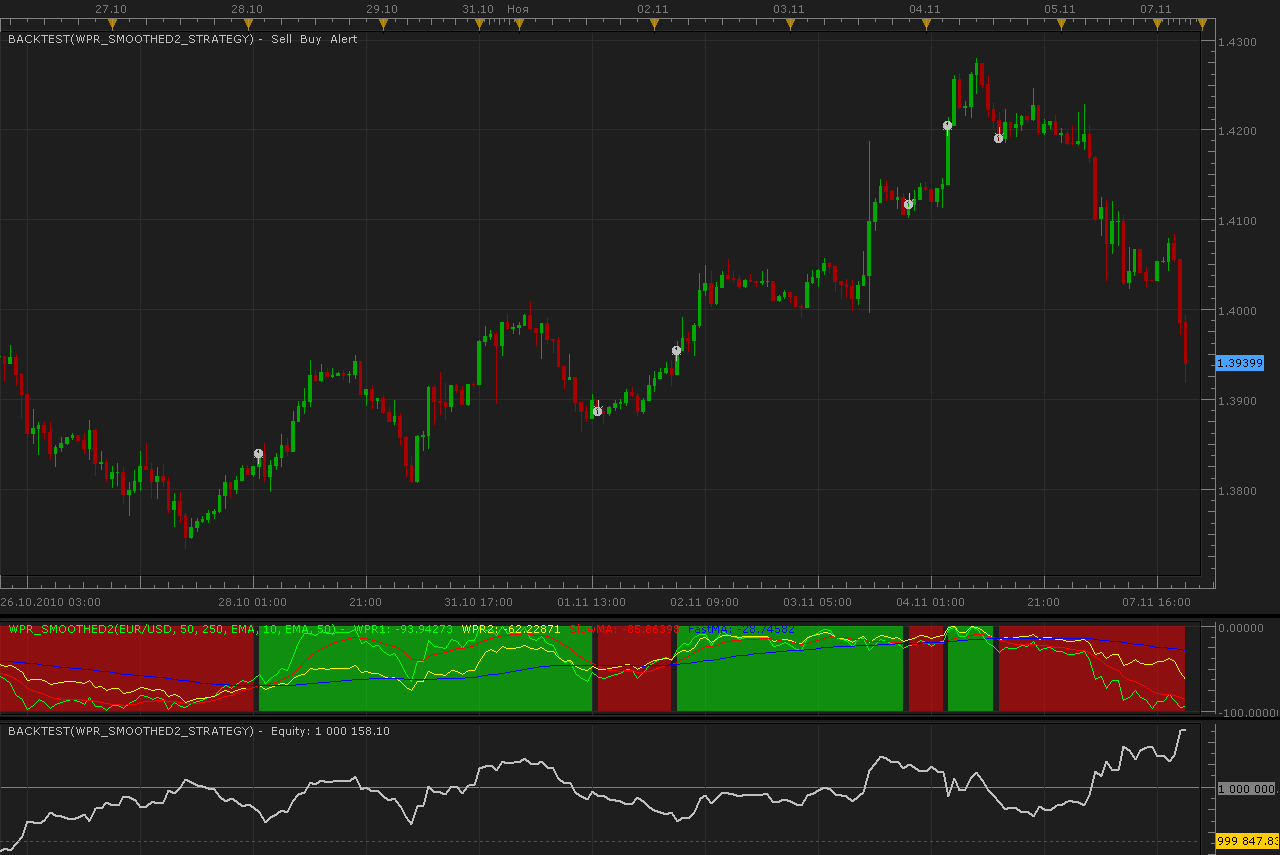Click the 01.11 13:00 time axis label
1280x855 pixels.
click(592, 602)
